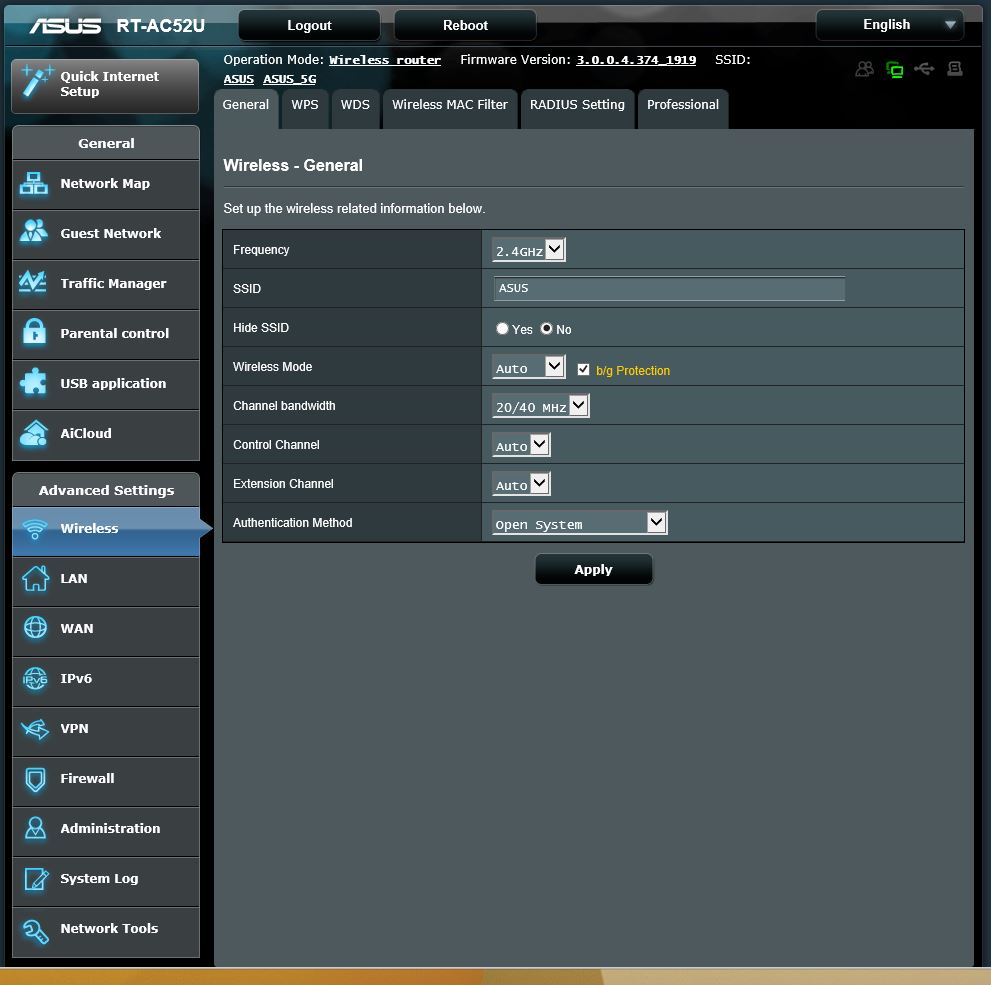The height and width of the screenshot is (985, 991).
Task: Click the Parental control padlock icon
Action: [x=34, y=332]
